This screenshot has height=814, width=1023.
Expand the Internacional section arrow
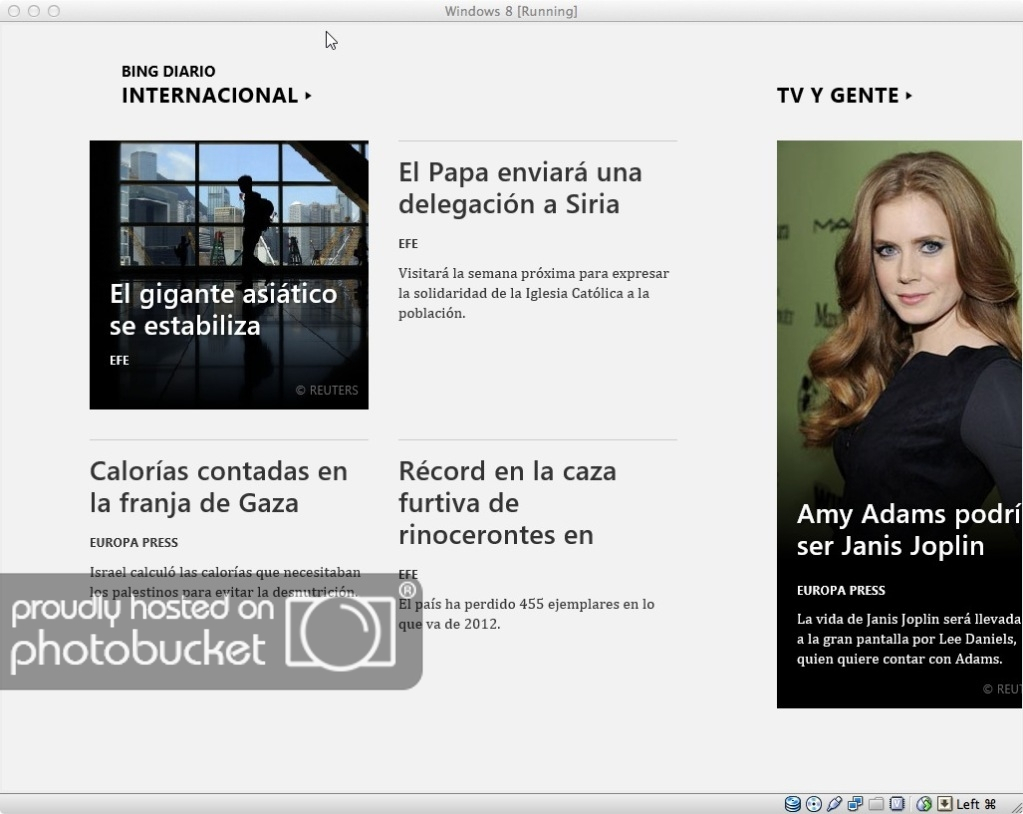click(x=309, y=96)
